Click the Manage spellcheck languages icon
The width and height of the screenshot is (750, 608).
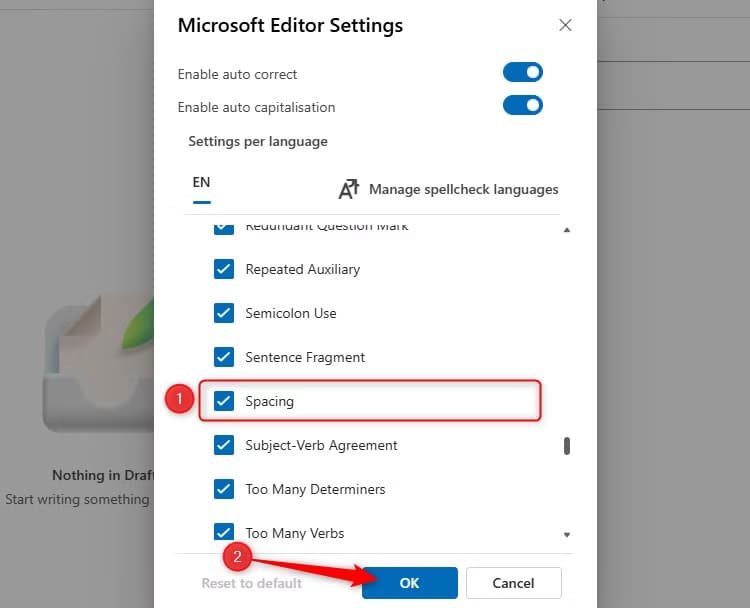pyautogui.click(x=349, y=189)
